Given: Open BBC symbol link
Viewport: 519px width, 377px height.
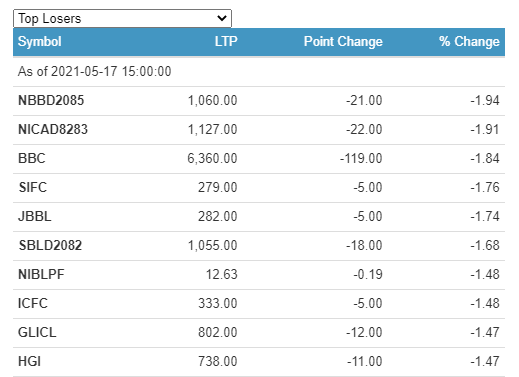Looking at the screenshot, I should click(x=32, y=158).
